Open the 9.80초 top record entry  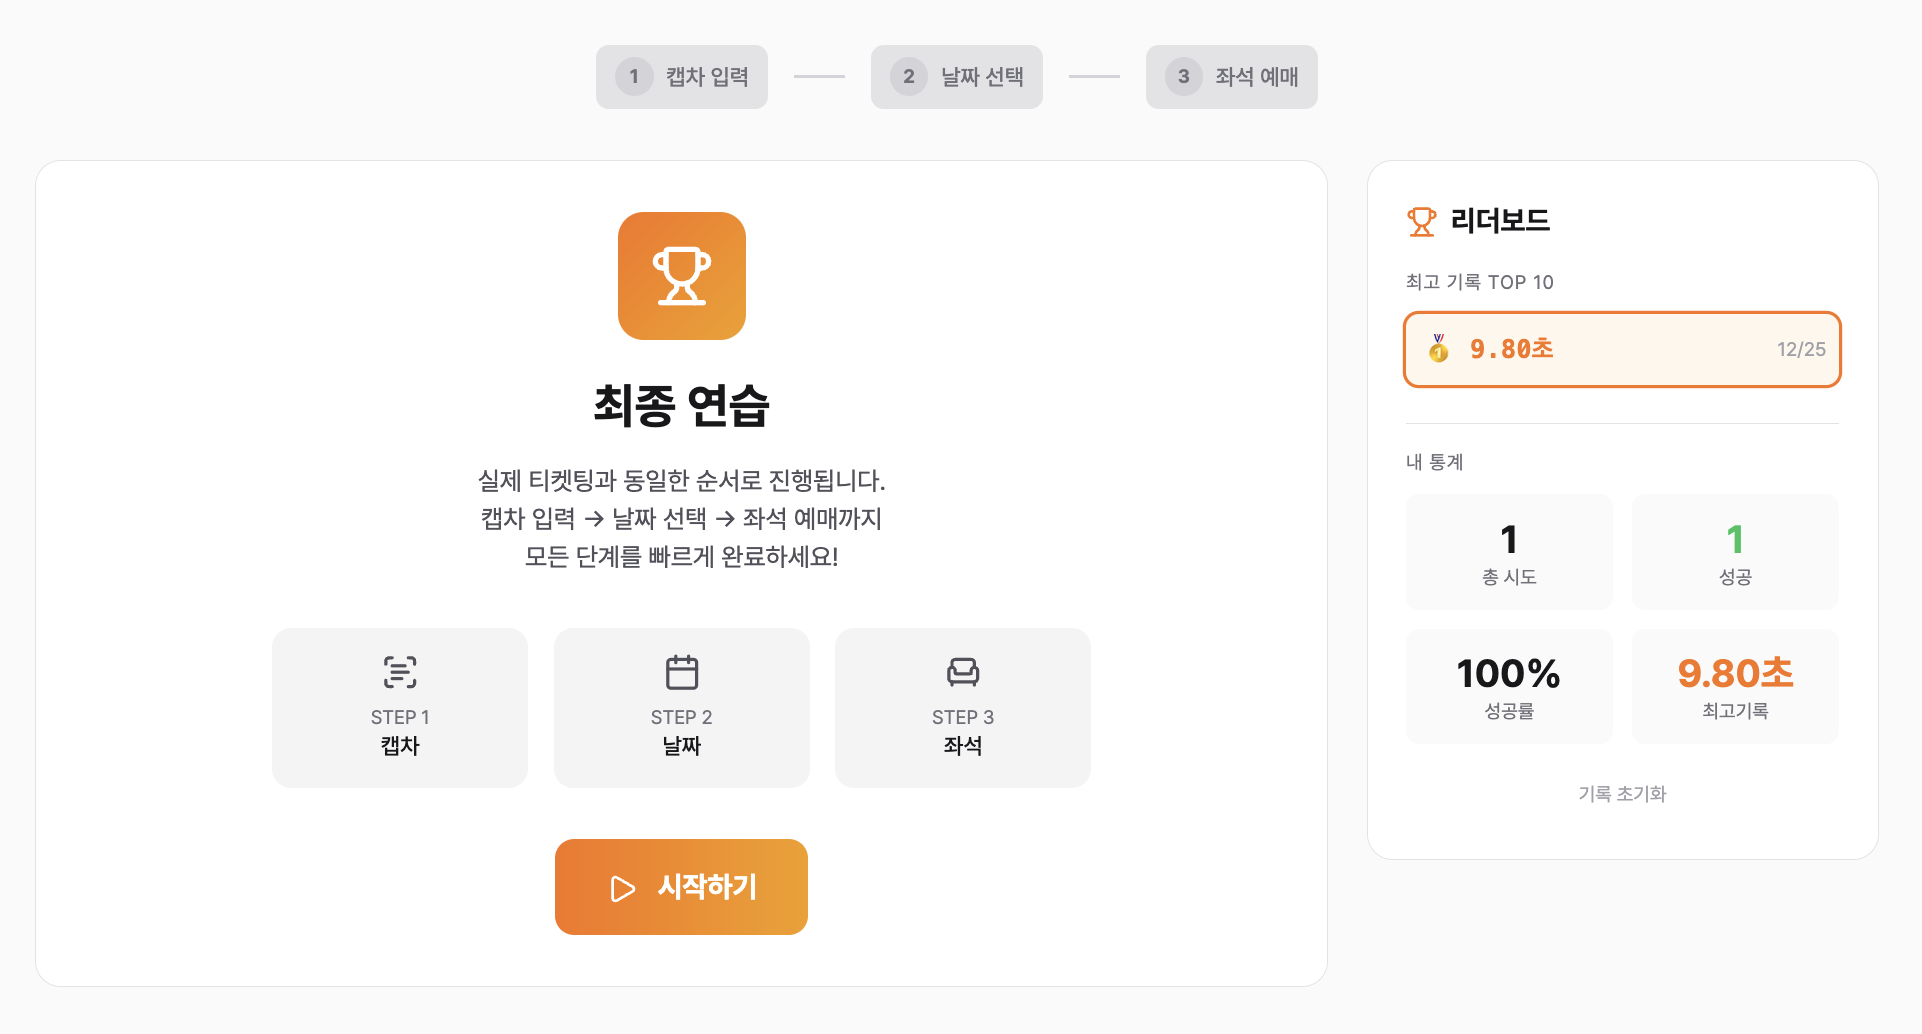tap(1621, 349)
